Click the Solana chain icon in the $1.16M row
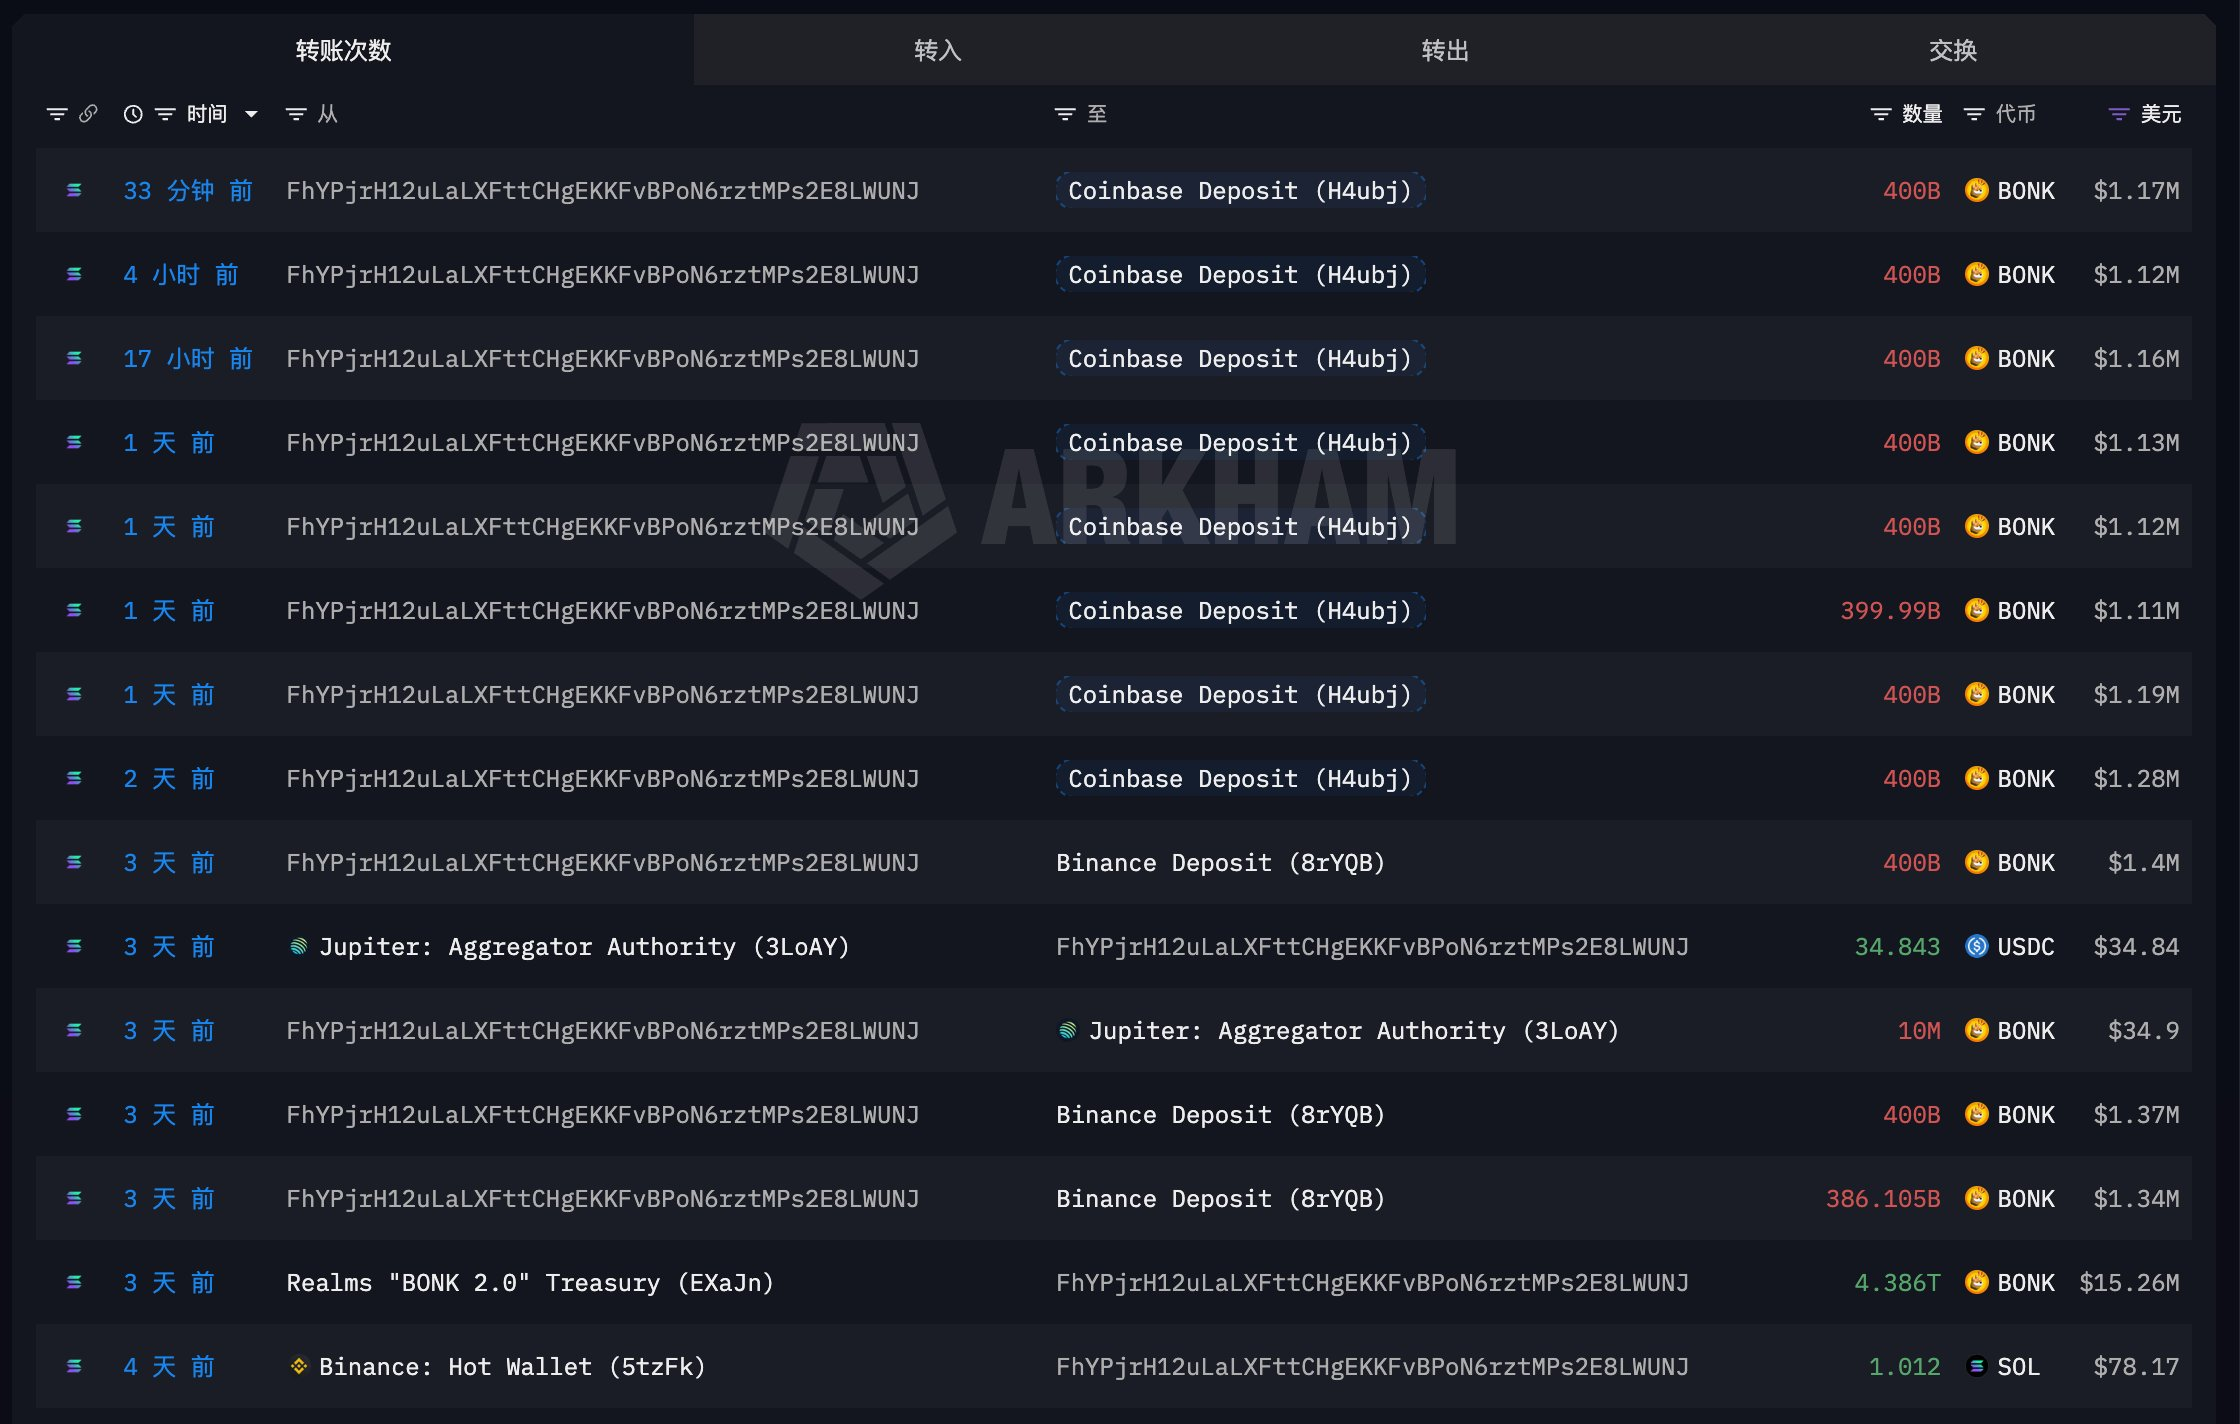This screenshot has width=2240, height=1424. [74, 358]
